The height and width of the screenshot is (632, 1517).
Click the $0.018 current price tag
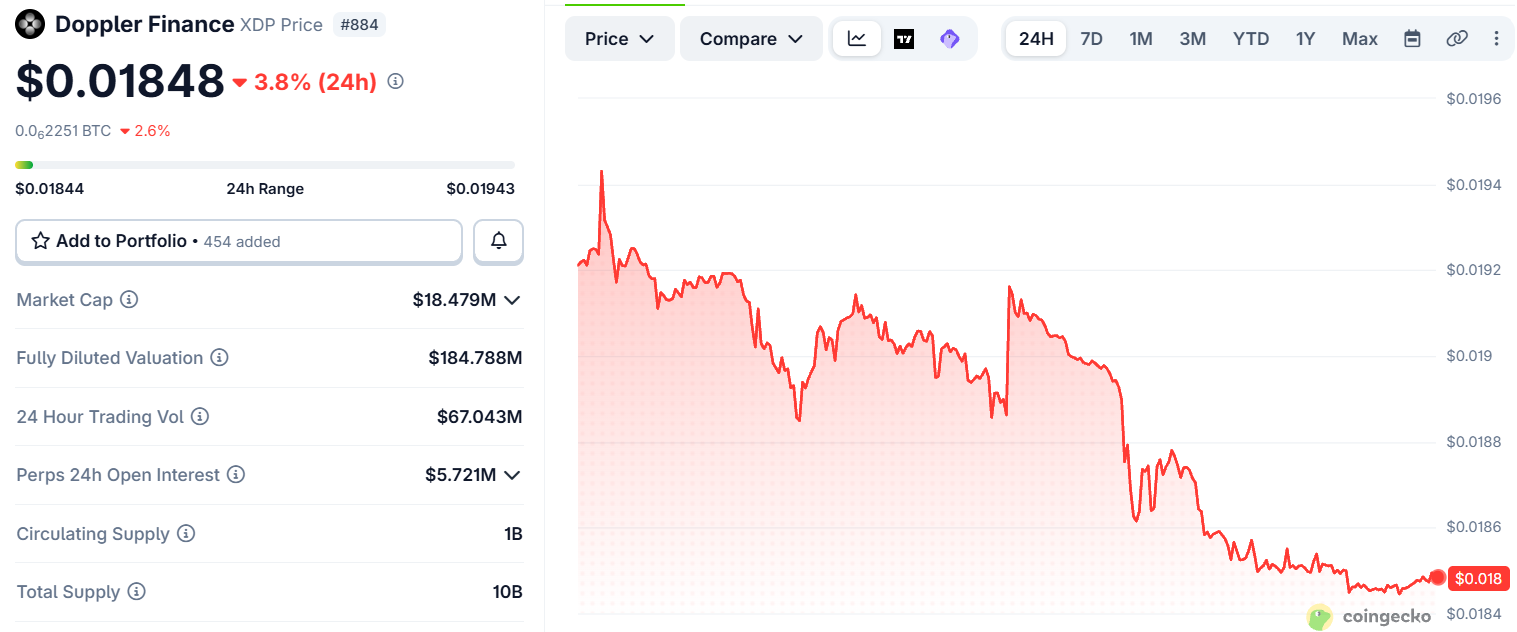(x=1478, y=578)
